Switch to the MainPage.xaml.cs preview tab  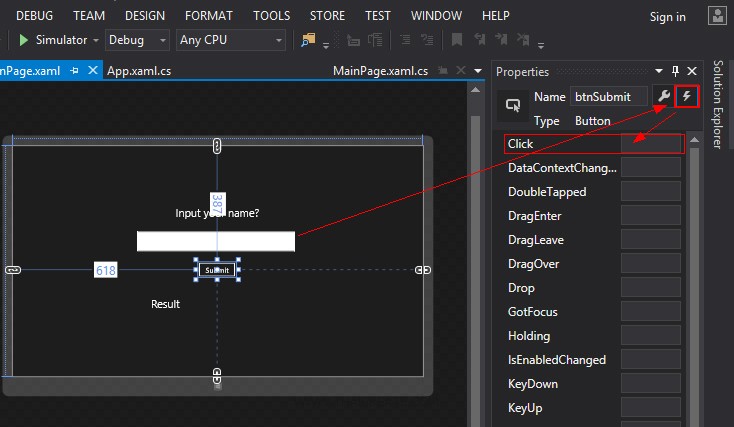[x=380, y=71]
